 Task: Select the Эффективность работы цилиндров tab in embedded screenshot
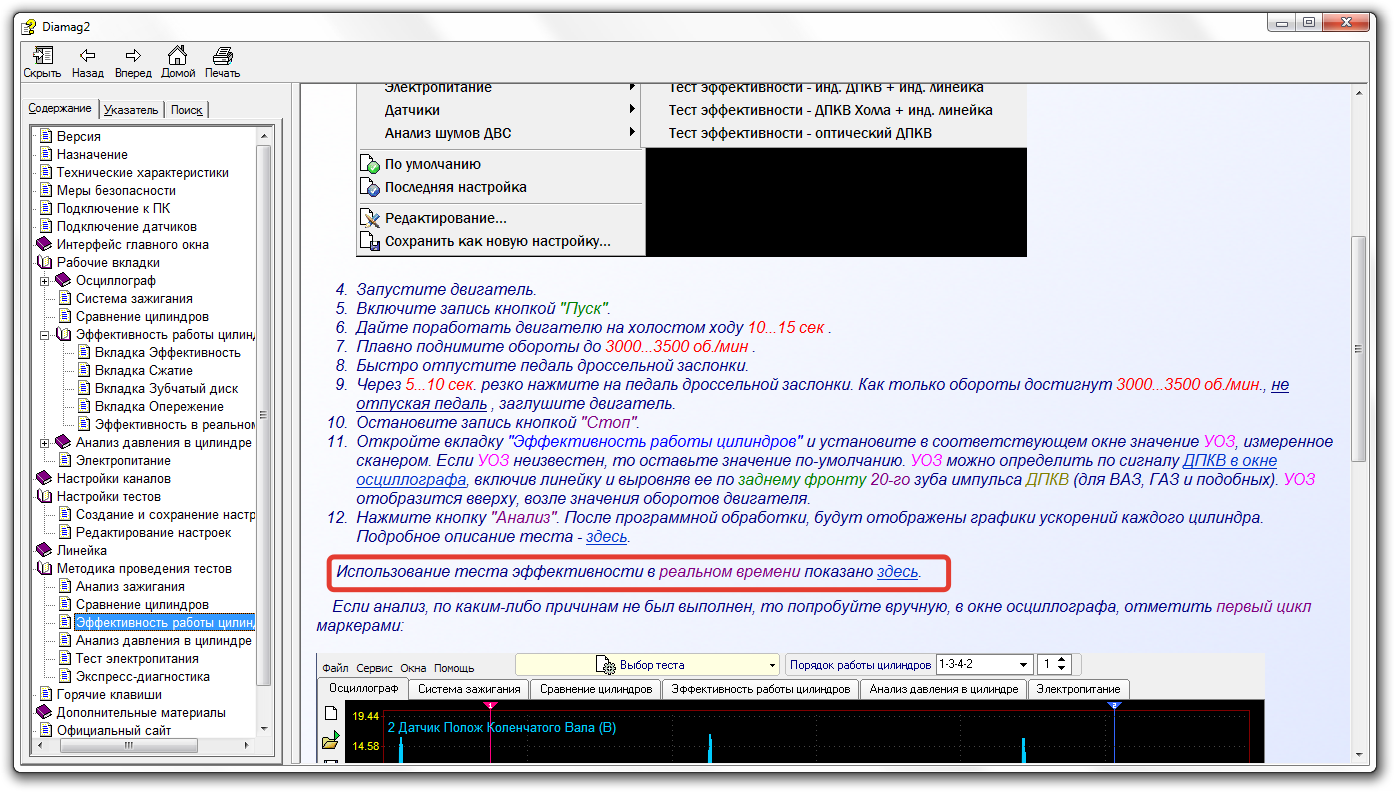tap(761, 689)
